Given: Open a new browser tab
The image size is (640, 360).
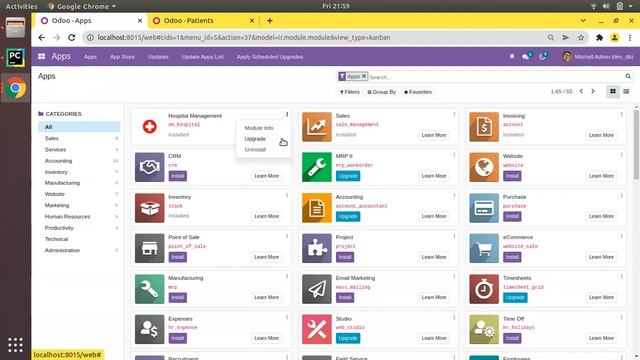Looking at the screenshot, I should 270,20.
